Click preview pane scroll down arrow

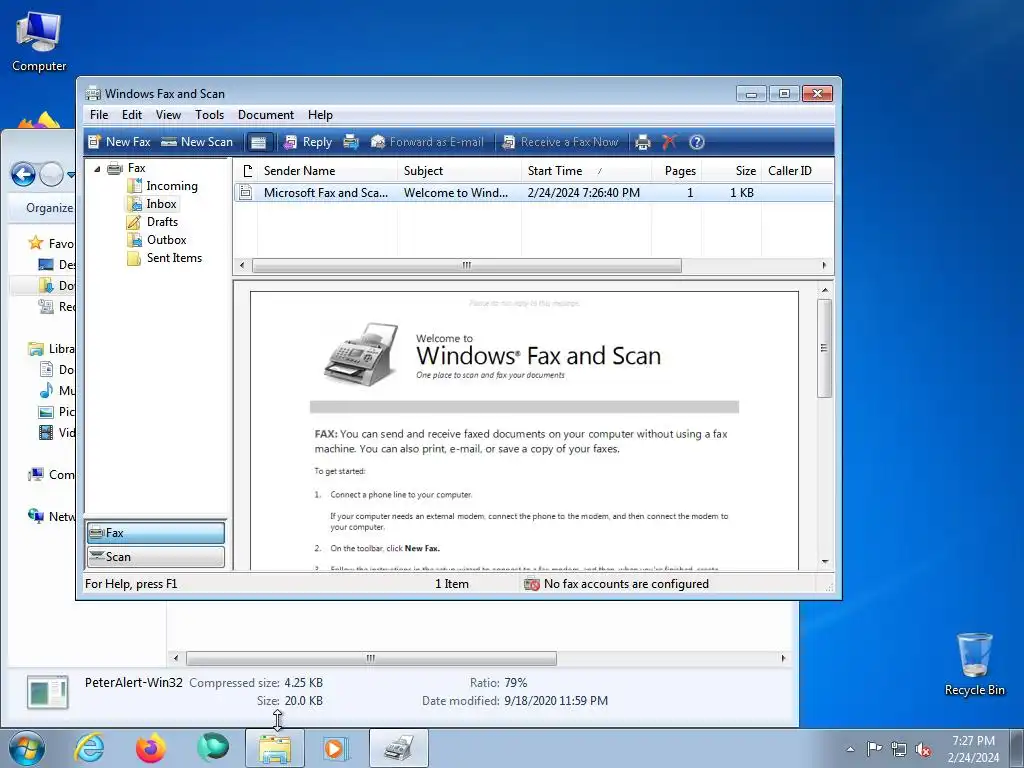[x=825, y=562]
